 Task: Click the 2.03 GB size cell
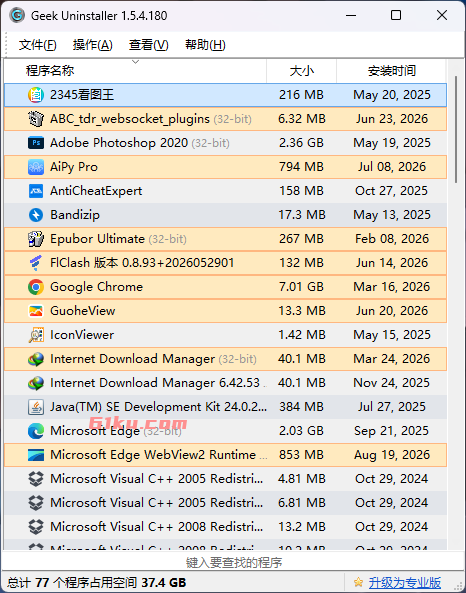[301, 431]
